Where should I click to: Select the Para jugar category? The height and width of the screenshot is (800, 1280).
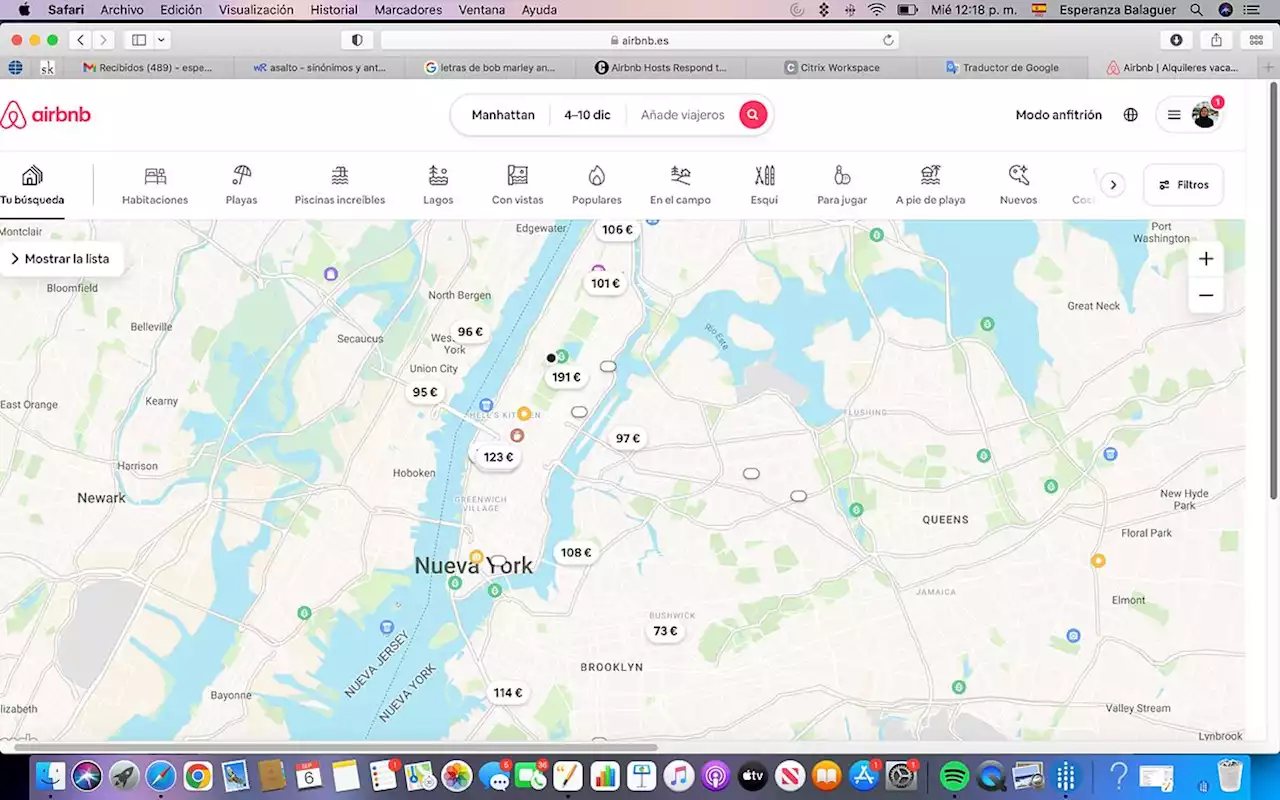click(842, 186)
